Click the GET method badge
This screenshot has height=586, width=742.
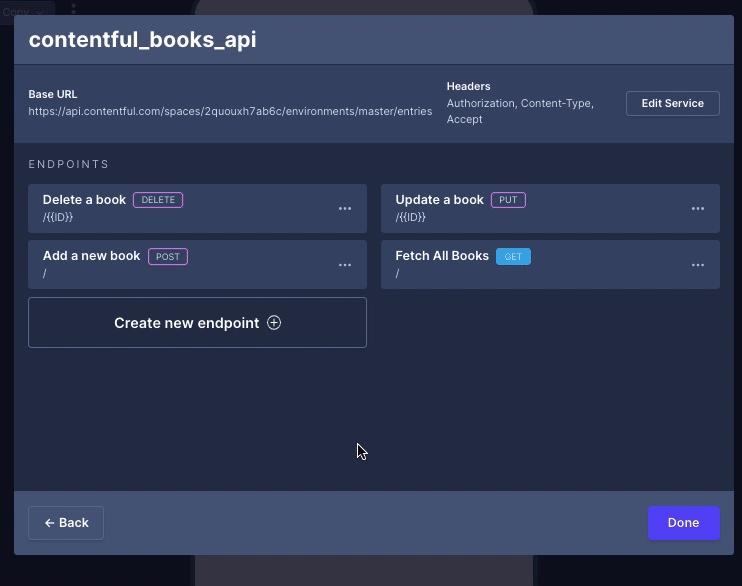[513, 257]
